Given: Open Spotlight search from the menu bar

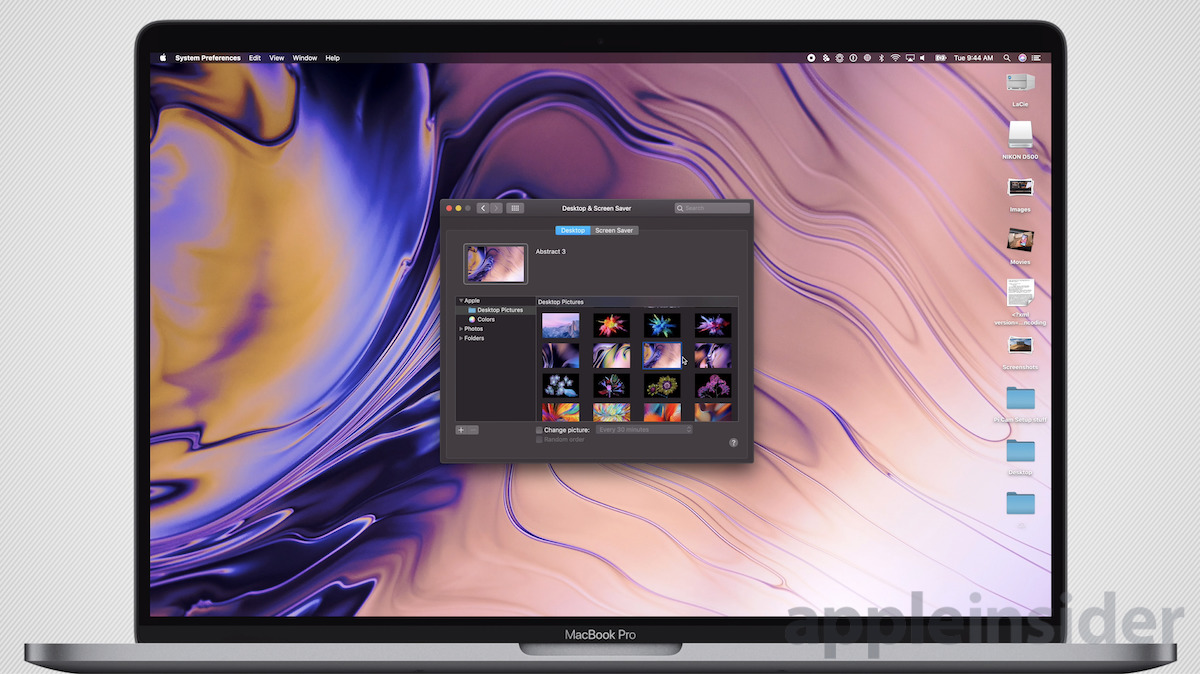Looking at the screenshot, I should tap(1007, 58).
